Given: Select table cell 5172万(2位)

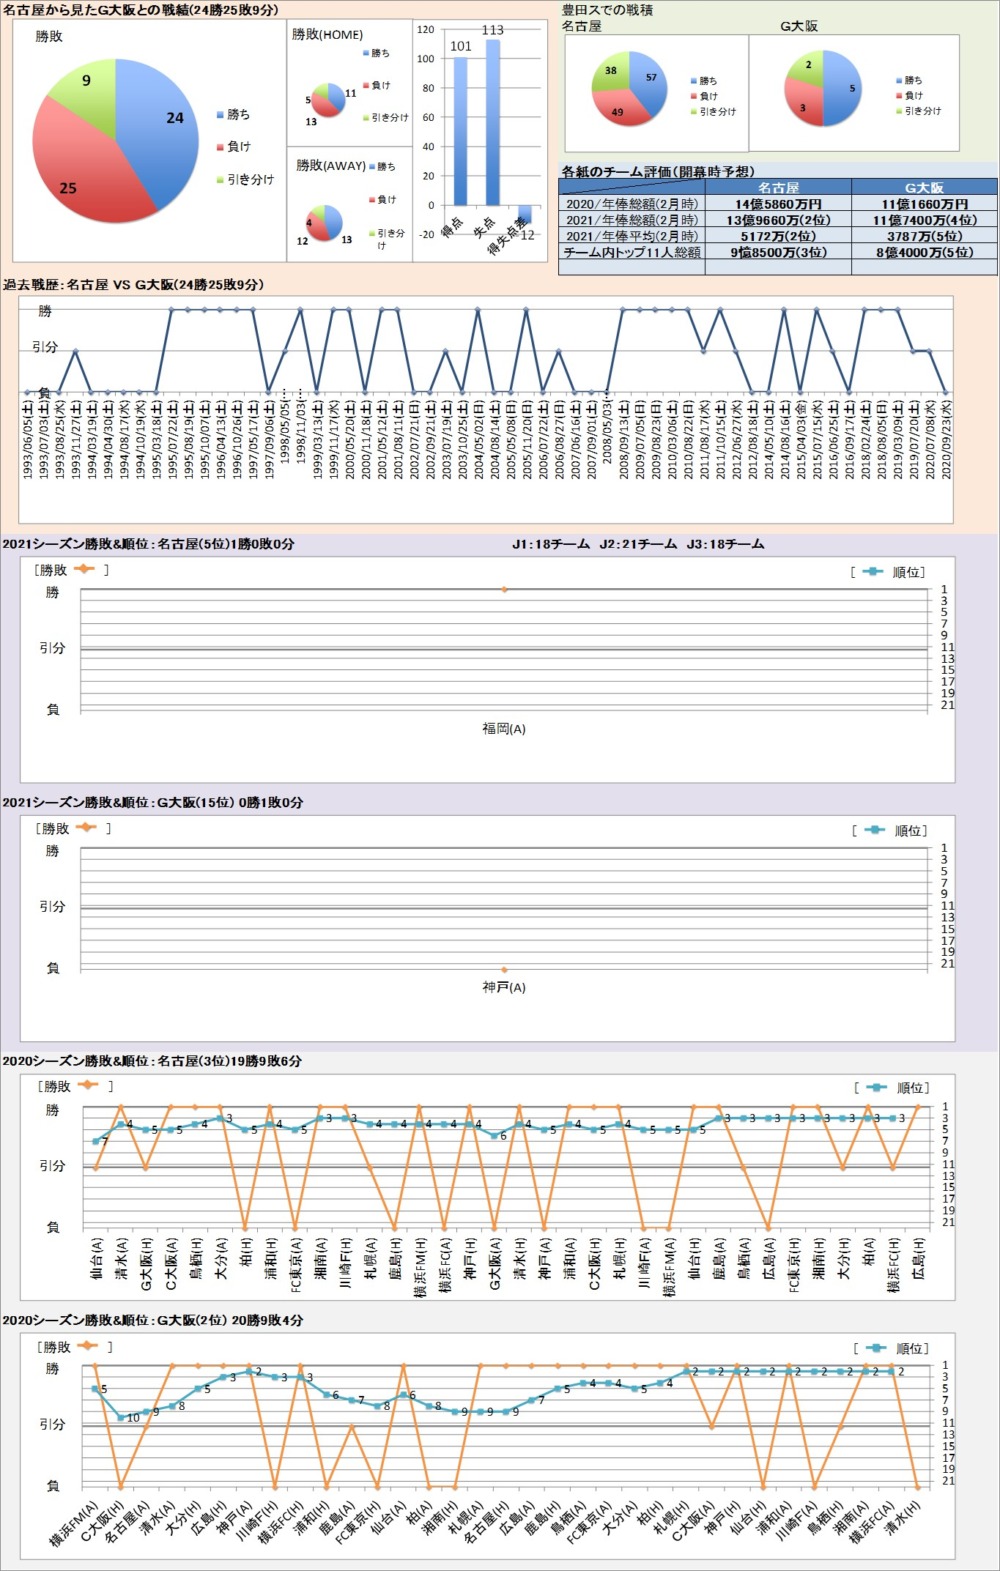Looking at the screenshot, I should click(778, 236).
